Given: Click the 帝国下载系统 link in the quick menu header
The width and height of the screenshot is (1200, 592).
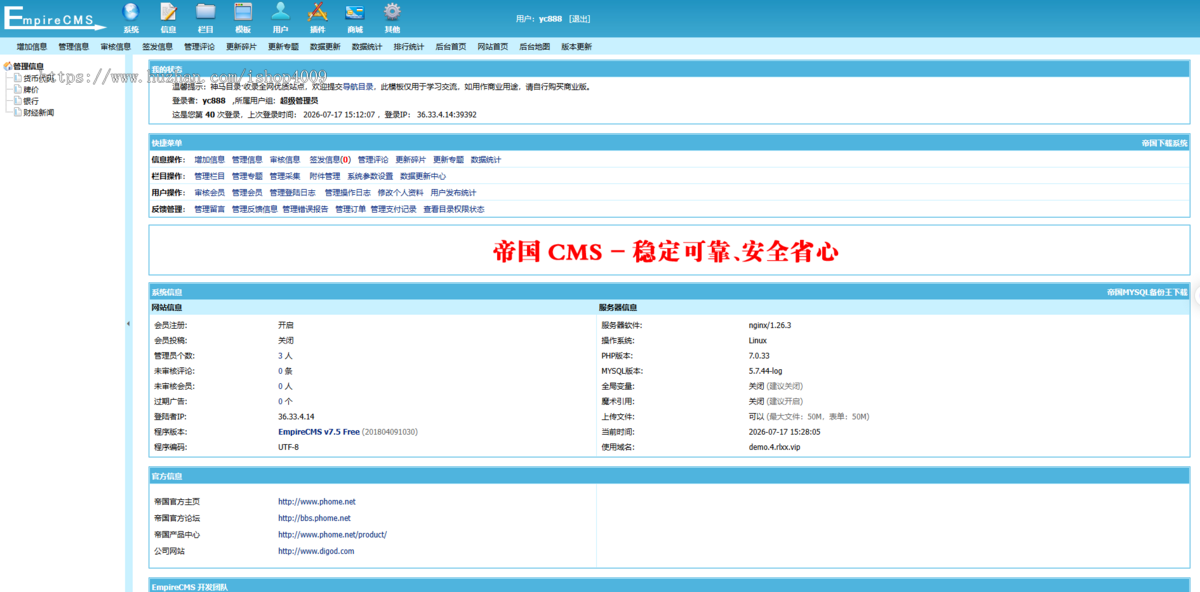Looking at the screenshot, I should pos(1165,143).
